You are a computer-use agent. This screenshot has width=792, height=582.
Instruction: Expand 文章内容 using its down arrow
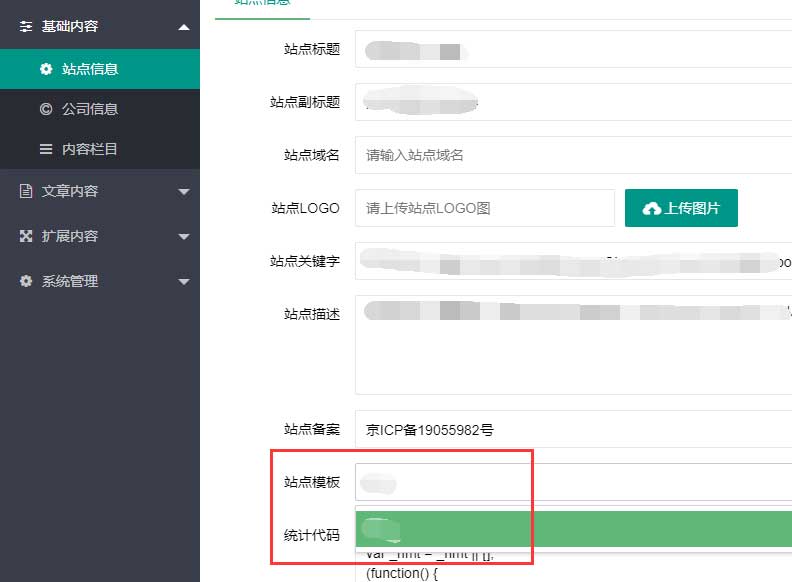click(x=183, y=192)
